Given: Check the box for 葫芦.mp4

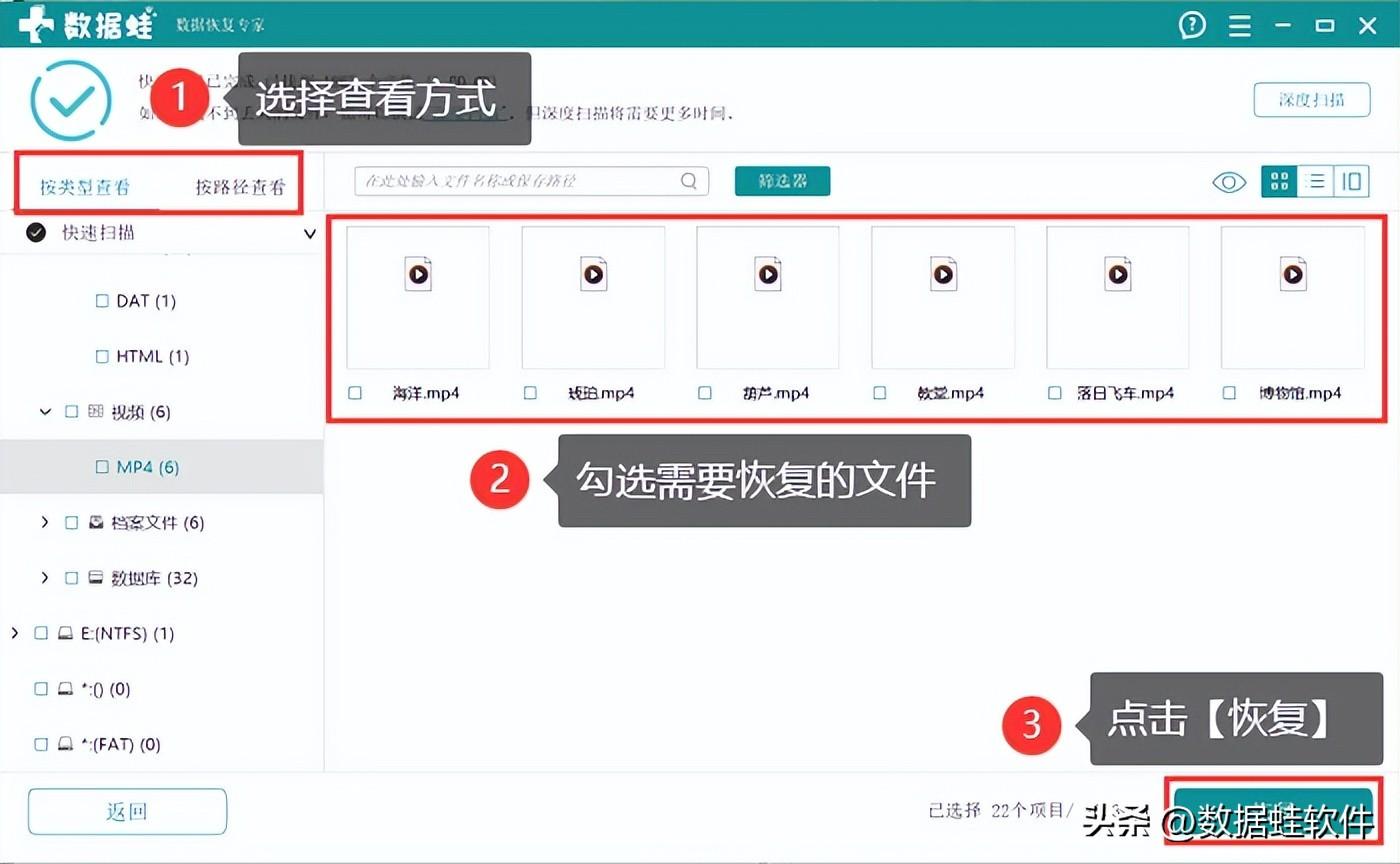Looking at the screenshot, I should click(x=705, y=393).
